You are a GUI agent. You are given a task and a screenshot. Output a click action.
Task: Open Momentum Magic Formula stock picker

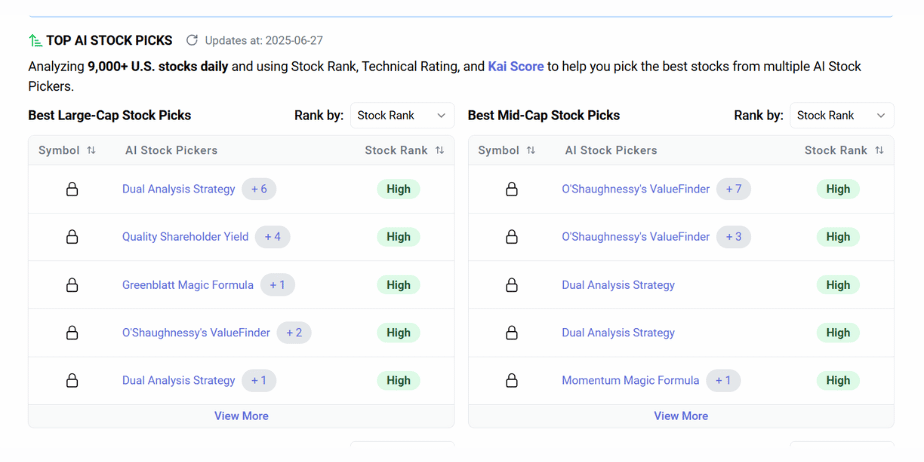pyautogui.click(x=631, y=381)
